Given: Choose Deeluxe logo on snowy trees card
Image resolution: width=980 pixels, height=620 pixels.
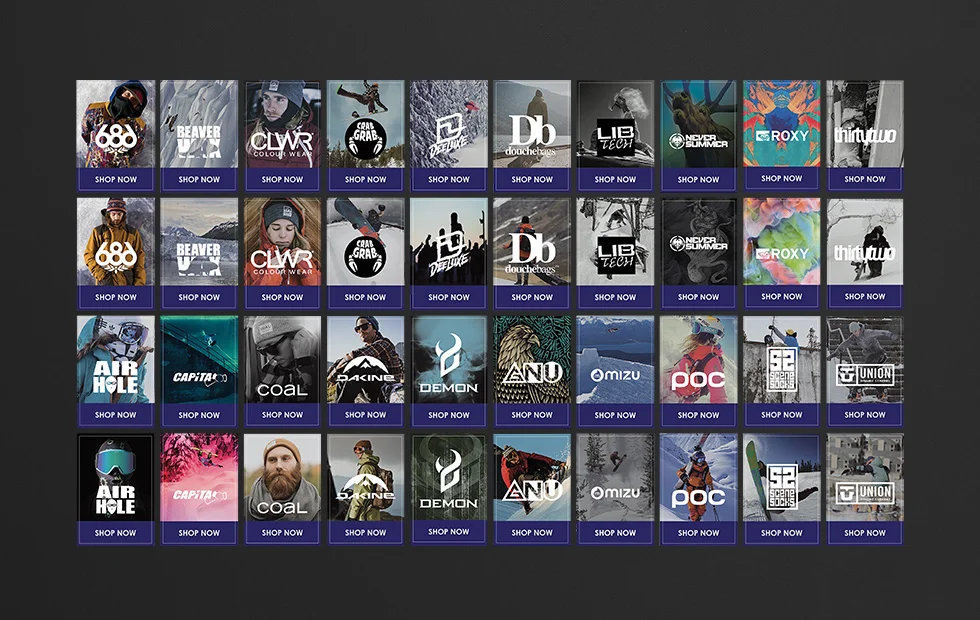Looking at the screenshot, I should point(448,136).
